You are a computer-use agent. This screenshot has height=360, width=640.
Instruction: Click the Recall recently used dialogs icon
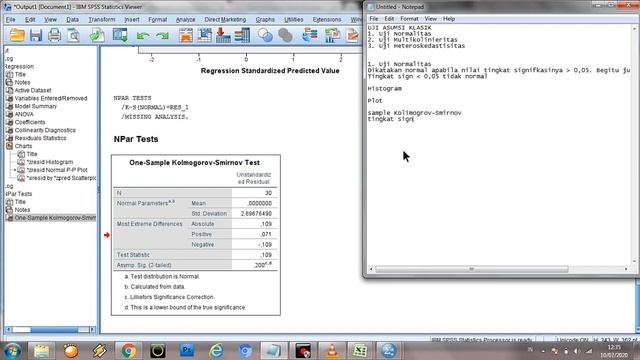(x=120, y=36)
